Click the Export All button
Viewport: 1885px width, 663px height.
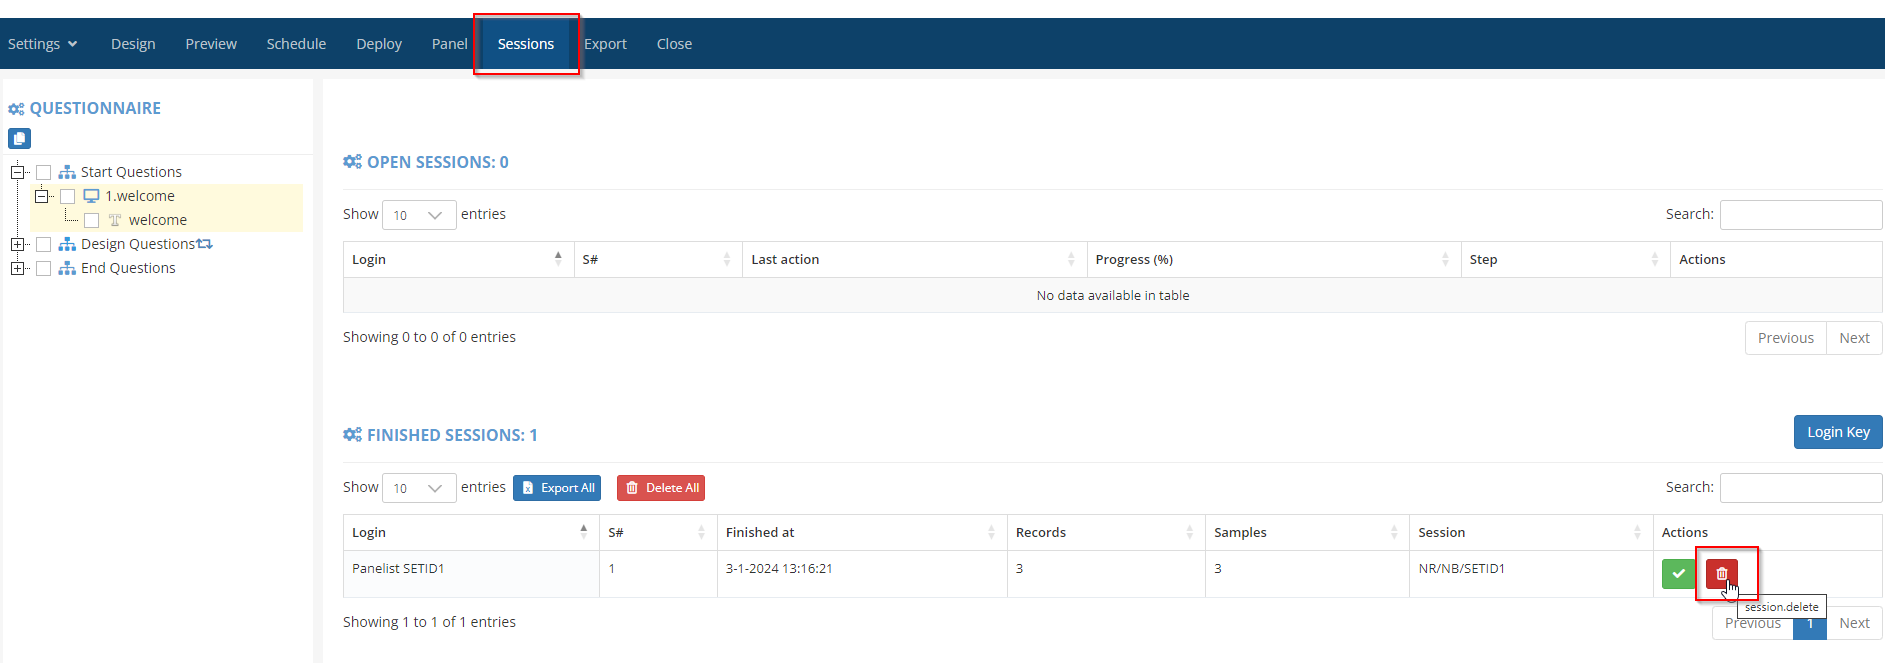pos(557,488)
